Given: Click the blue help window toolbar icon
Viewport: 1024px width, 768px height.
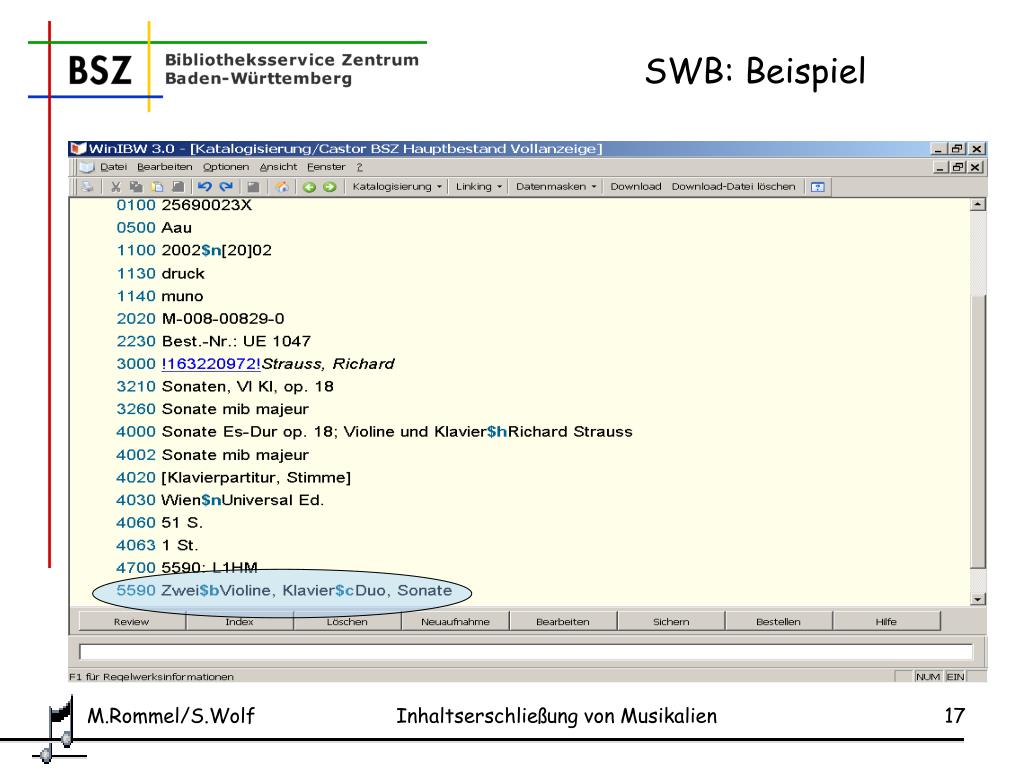Looking at the screenshot, I should [x=818, y=187].
